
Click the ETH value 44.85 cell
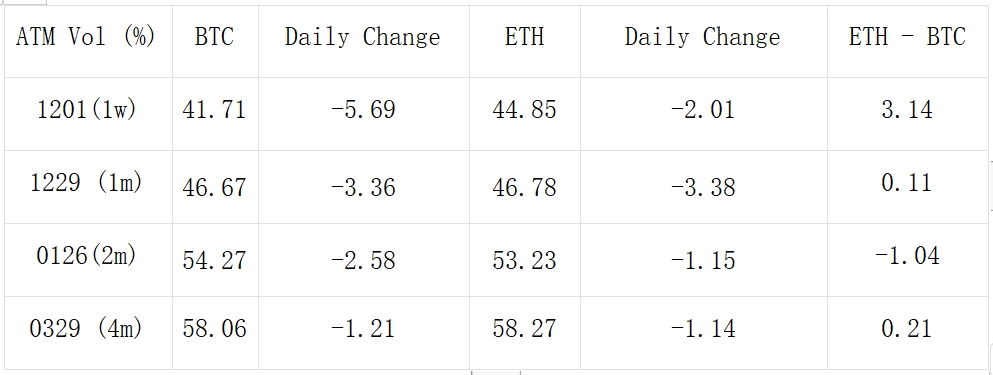point(525,114)
